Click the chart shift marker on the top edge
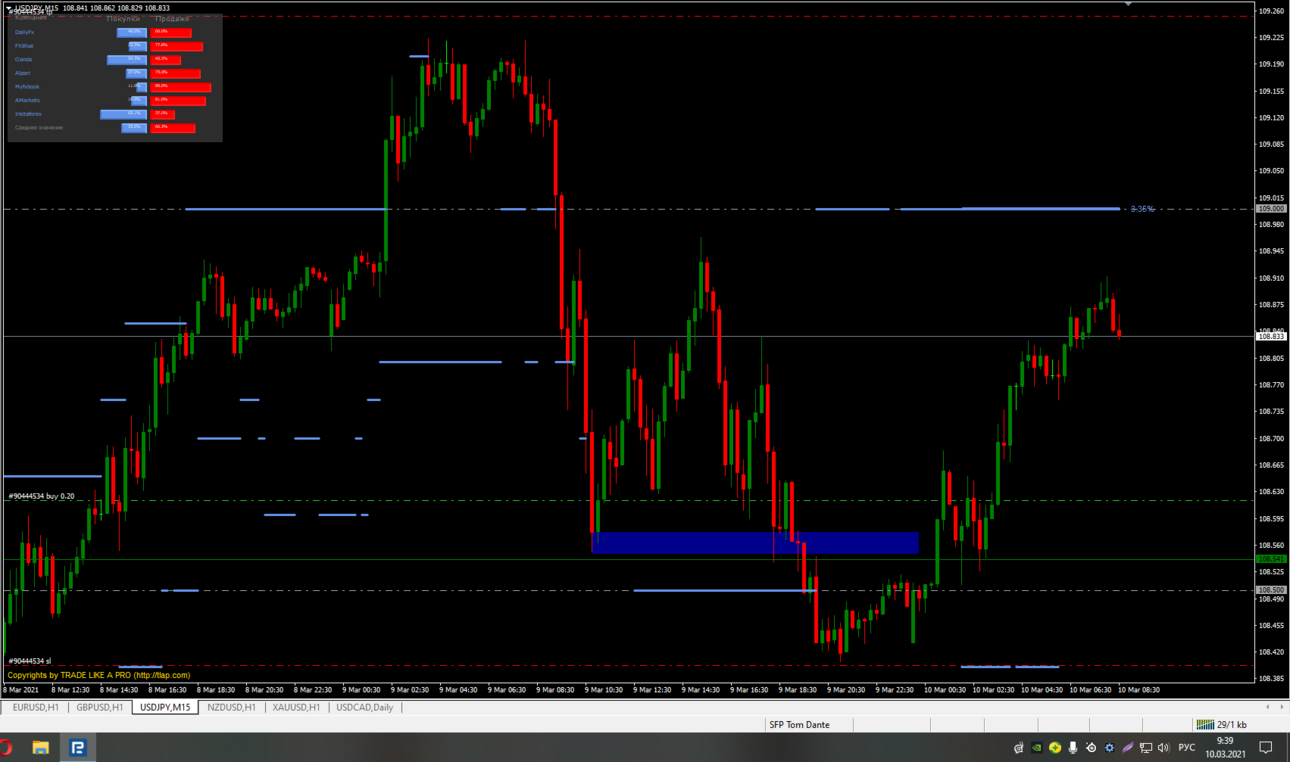The image size is (1290, 762). point(1128,4)
